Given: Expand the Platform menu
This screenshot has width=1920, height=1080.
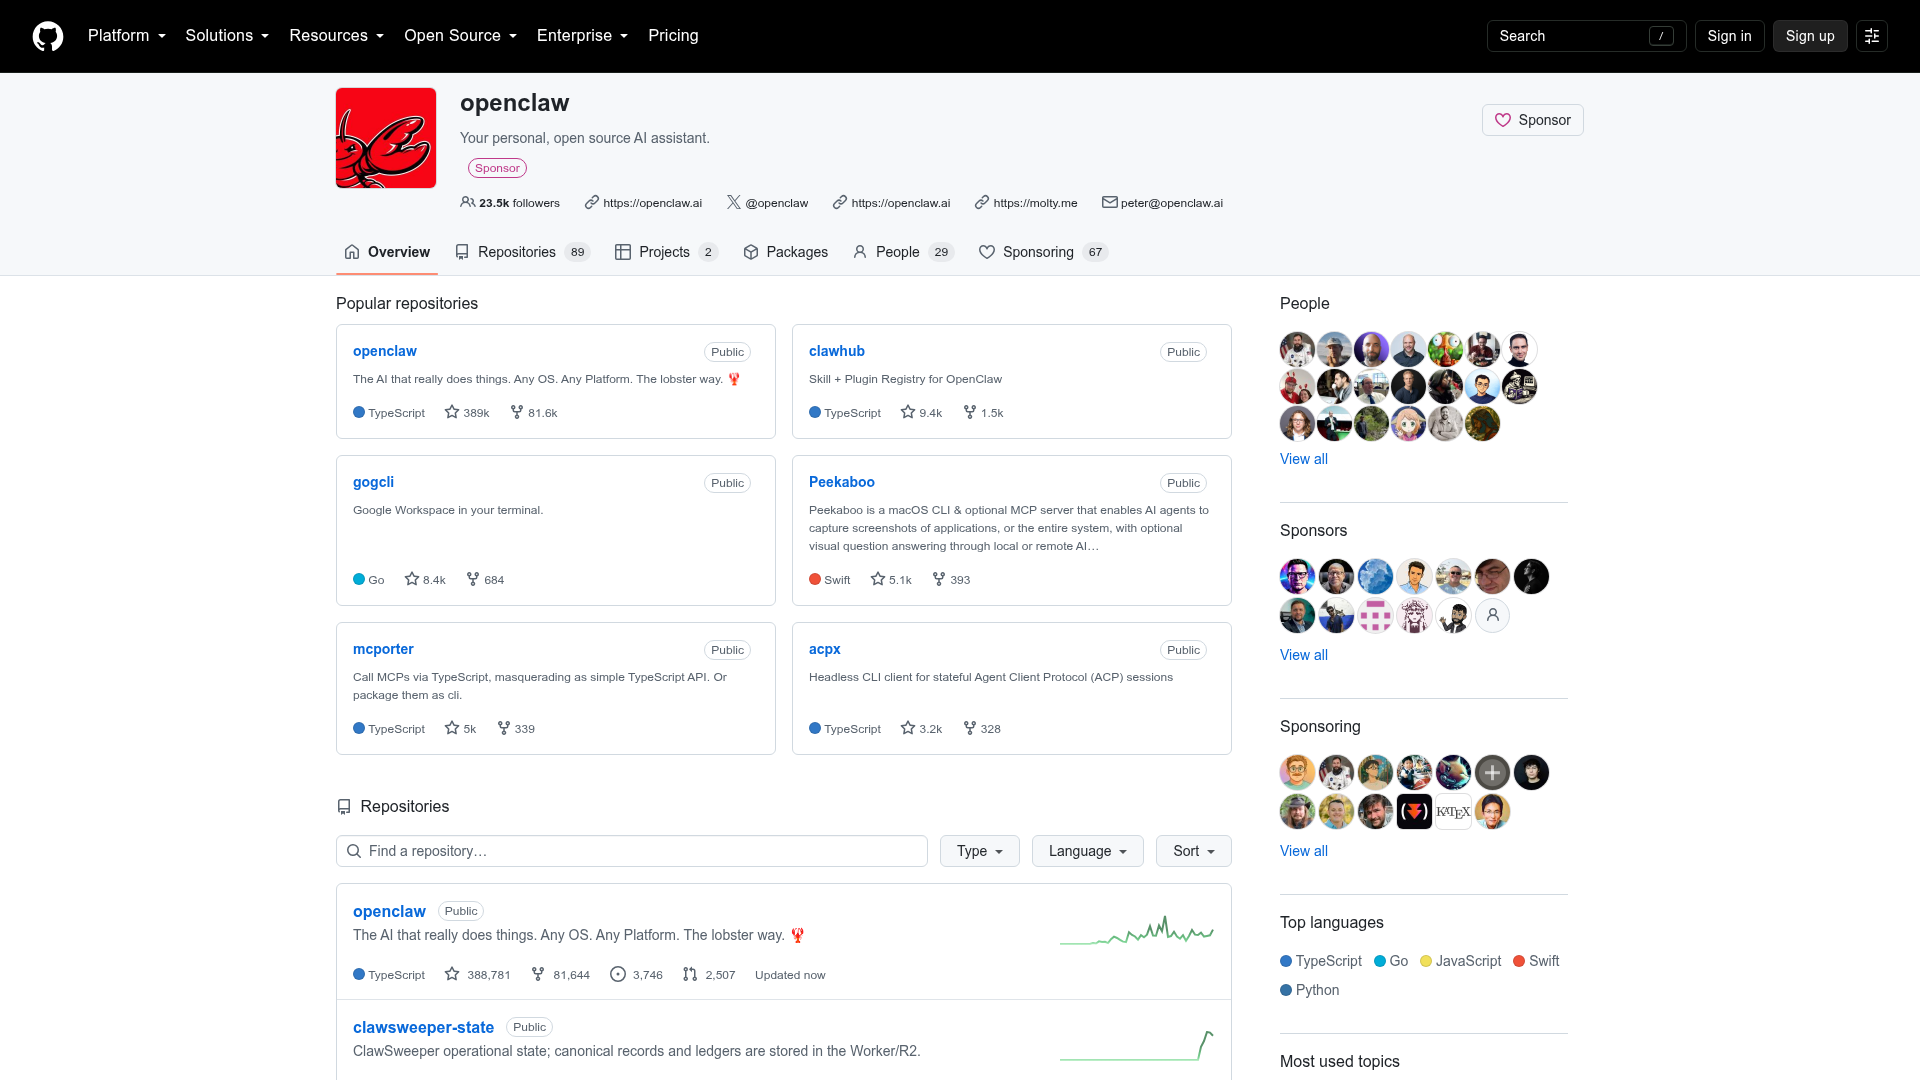Looking at the screenshot, I should 127,36.
